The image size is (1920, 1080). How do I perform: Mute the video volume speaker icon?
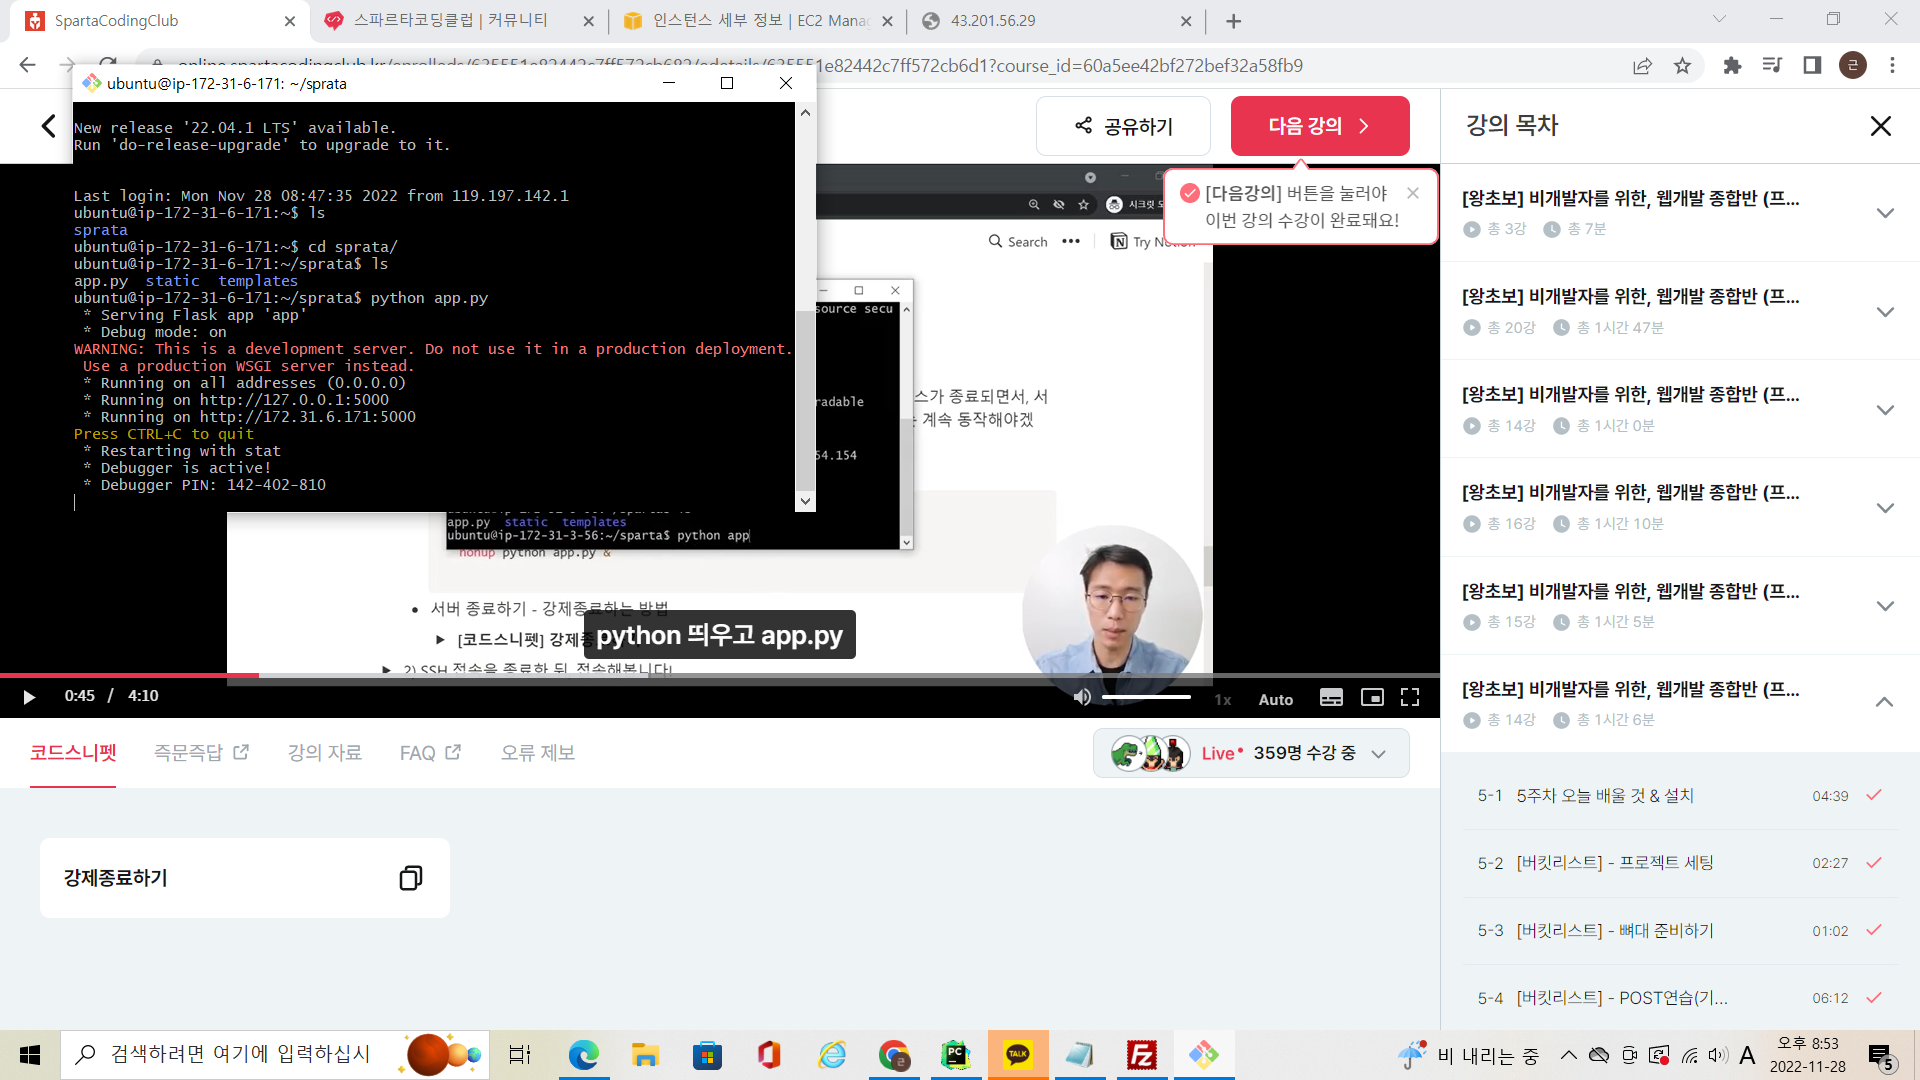[1082, 697]
